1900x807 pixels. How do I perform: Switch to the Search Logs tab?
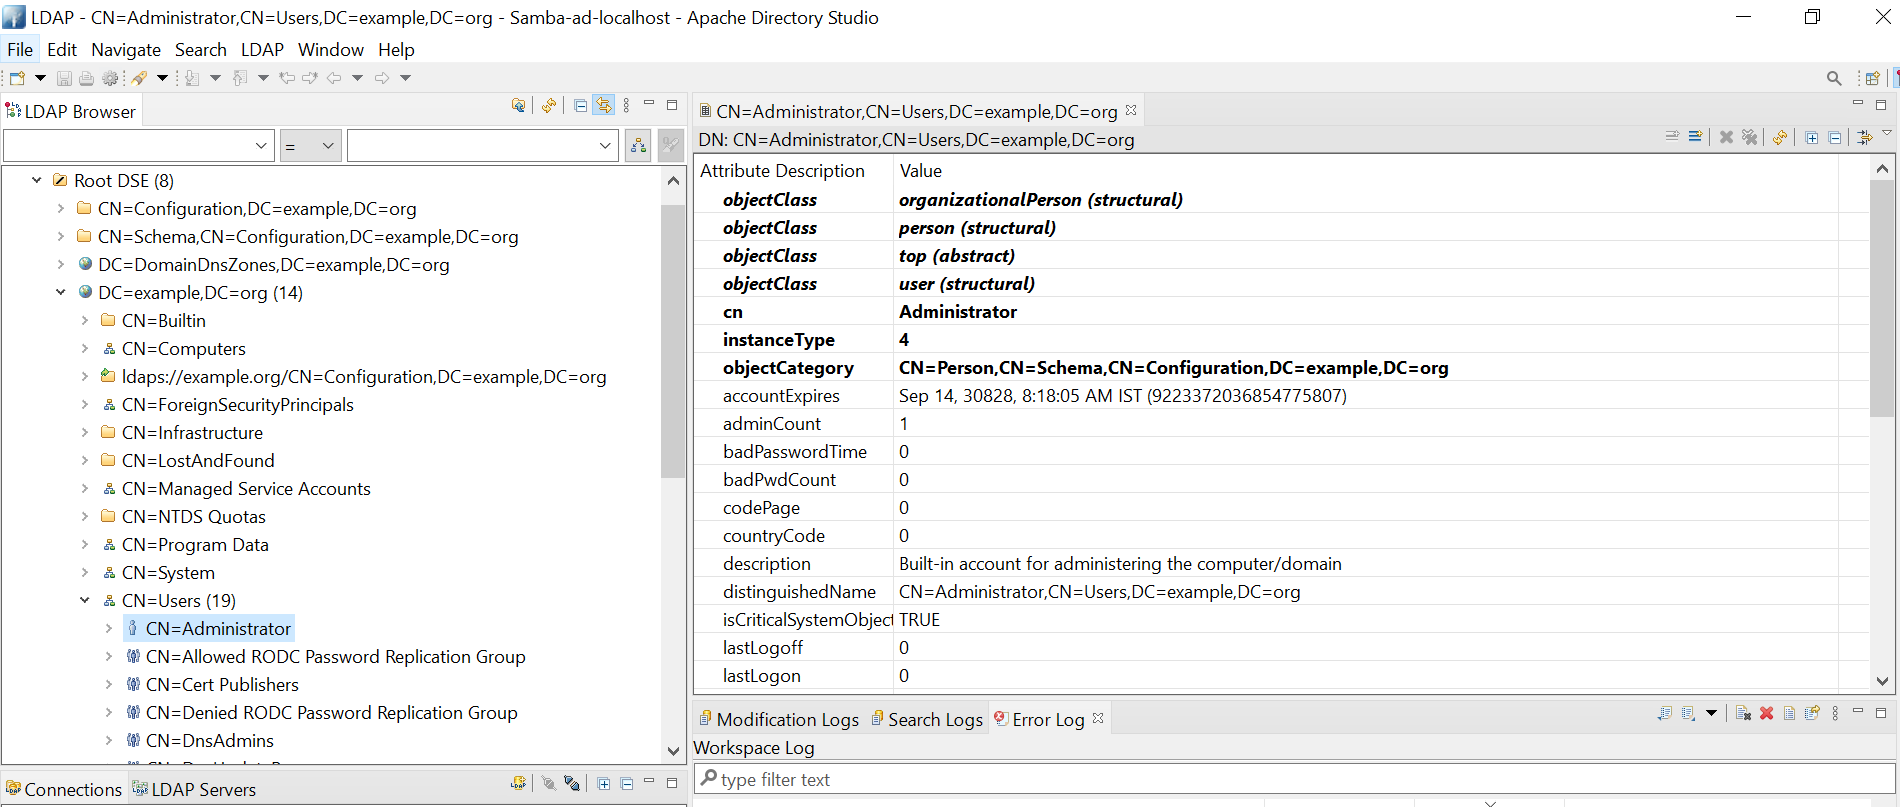927,719
